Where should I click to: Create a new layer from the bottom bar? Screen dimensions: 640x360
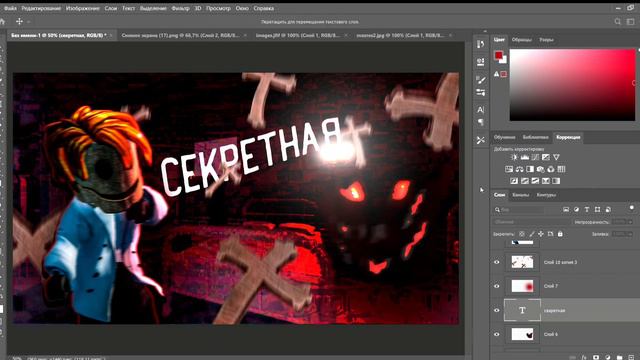pyautogui.click(x=631, y=357)
